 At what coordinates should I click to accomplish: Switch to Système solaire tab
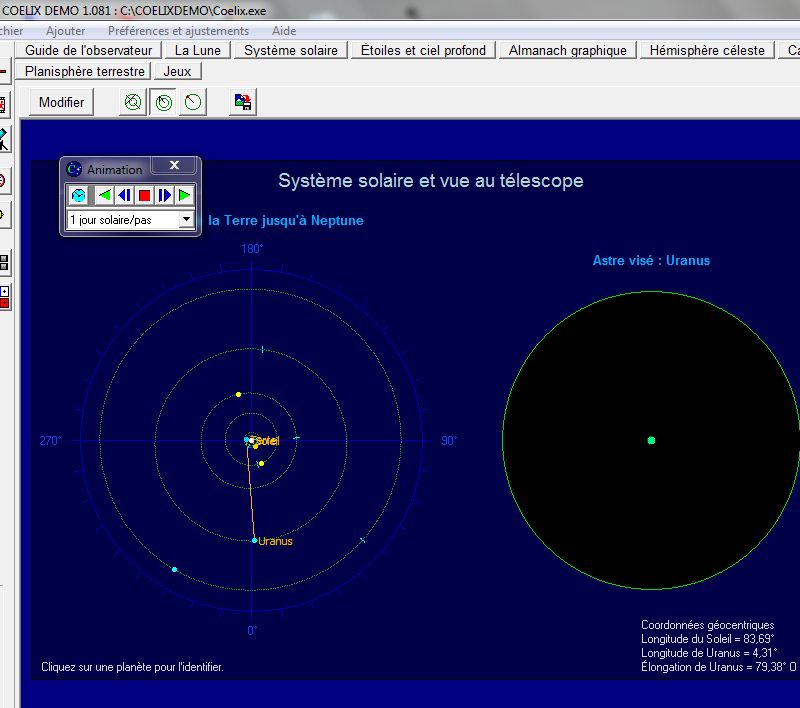291,50
